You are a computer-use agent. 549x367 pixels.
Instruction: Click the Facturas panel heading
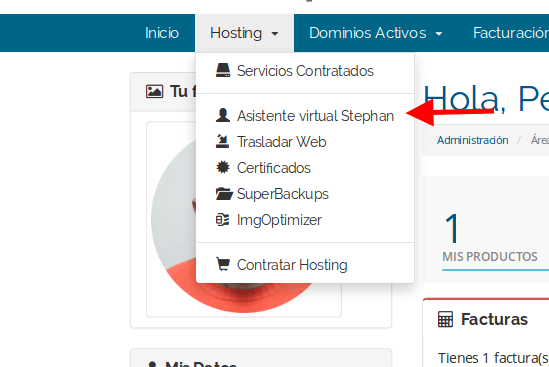point(494,319)
